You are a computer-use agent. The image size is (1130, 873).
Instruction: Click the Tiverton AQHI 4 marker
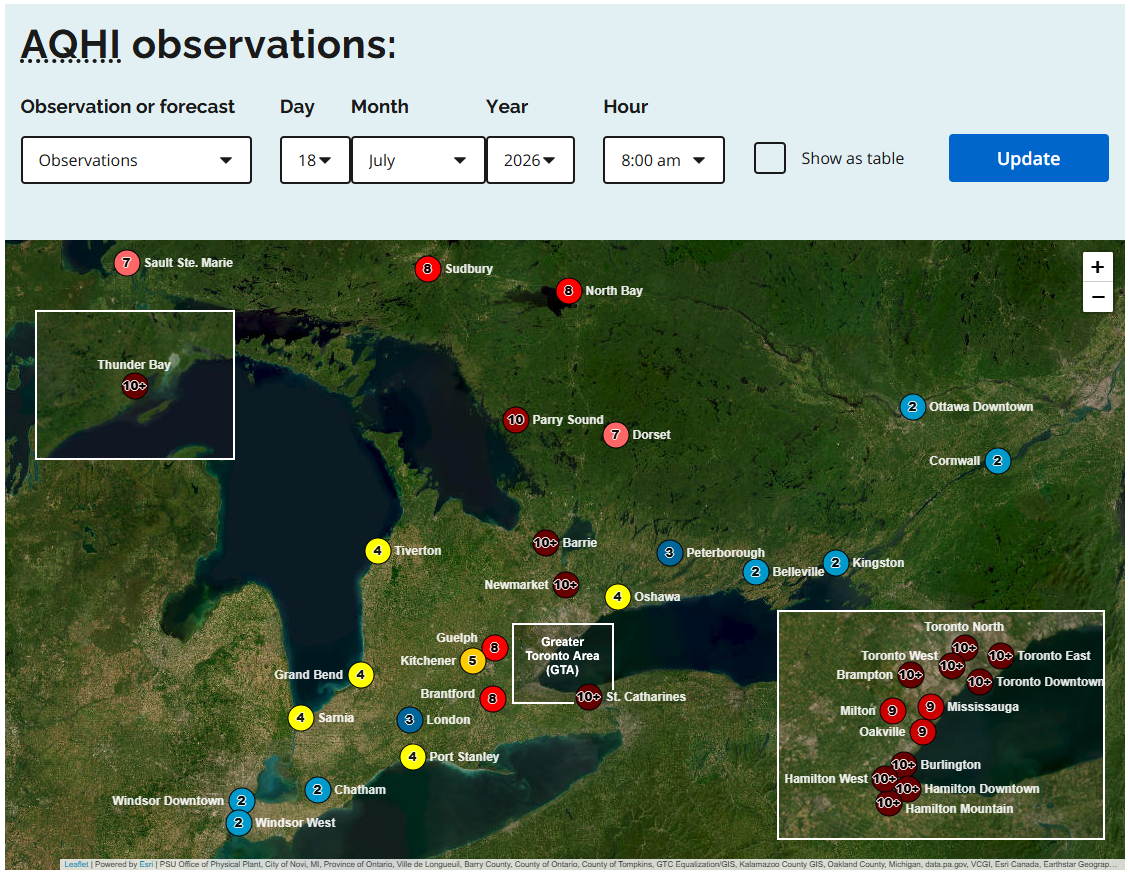(x=378, y=551)
